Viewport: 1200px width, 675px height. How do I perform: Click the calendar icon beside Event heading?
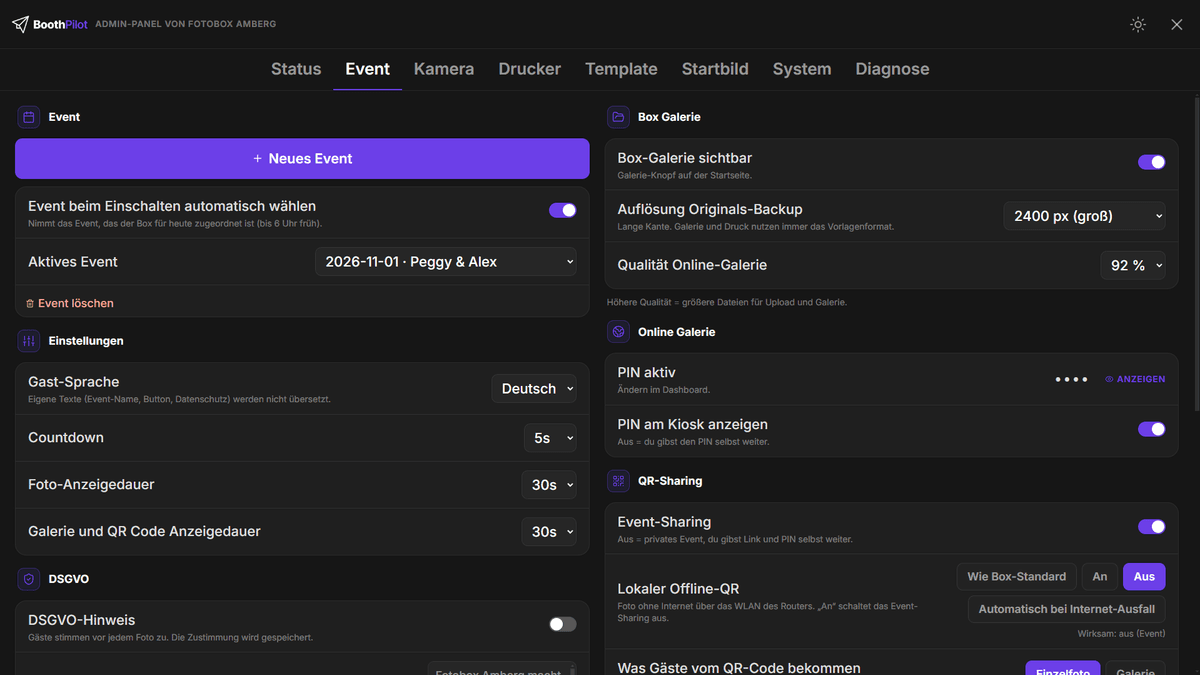click(x=29, y=117)
